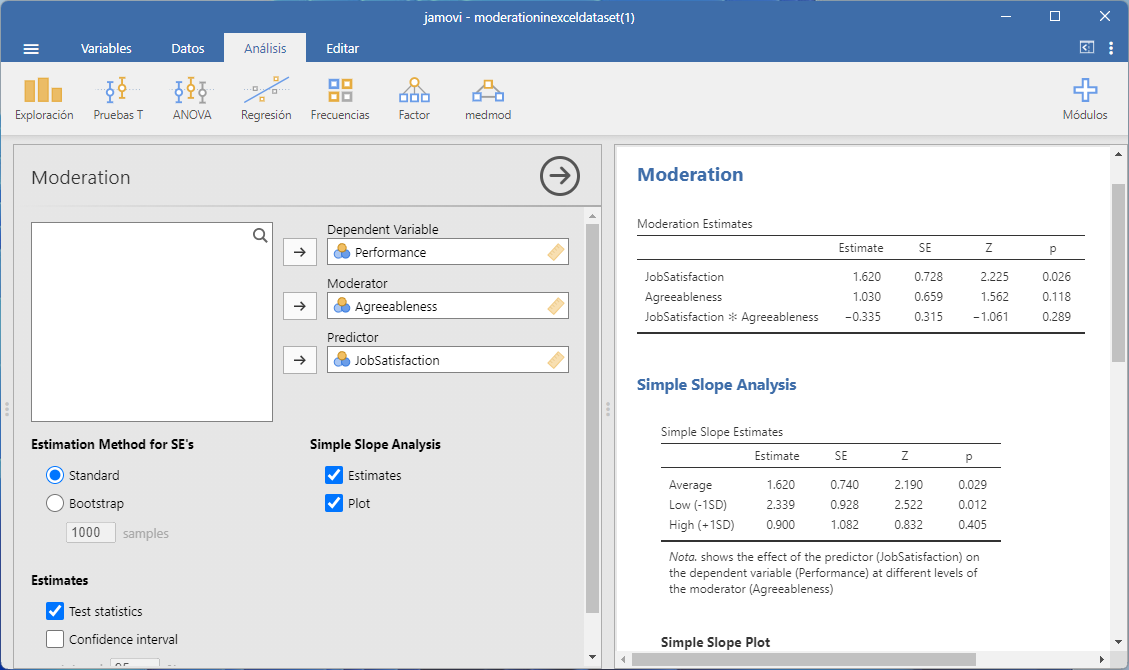Image resolution: width=1129 pixels, height=670 pixels.
Task: Open the hamburger main menu
Action: pos(31,49)
